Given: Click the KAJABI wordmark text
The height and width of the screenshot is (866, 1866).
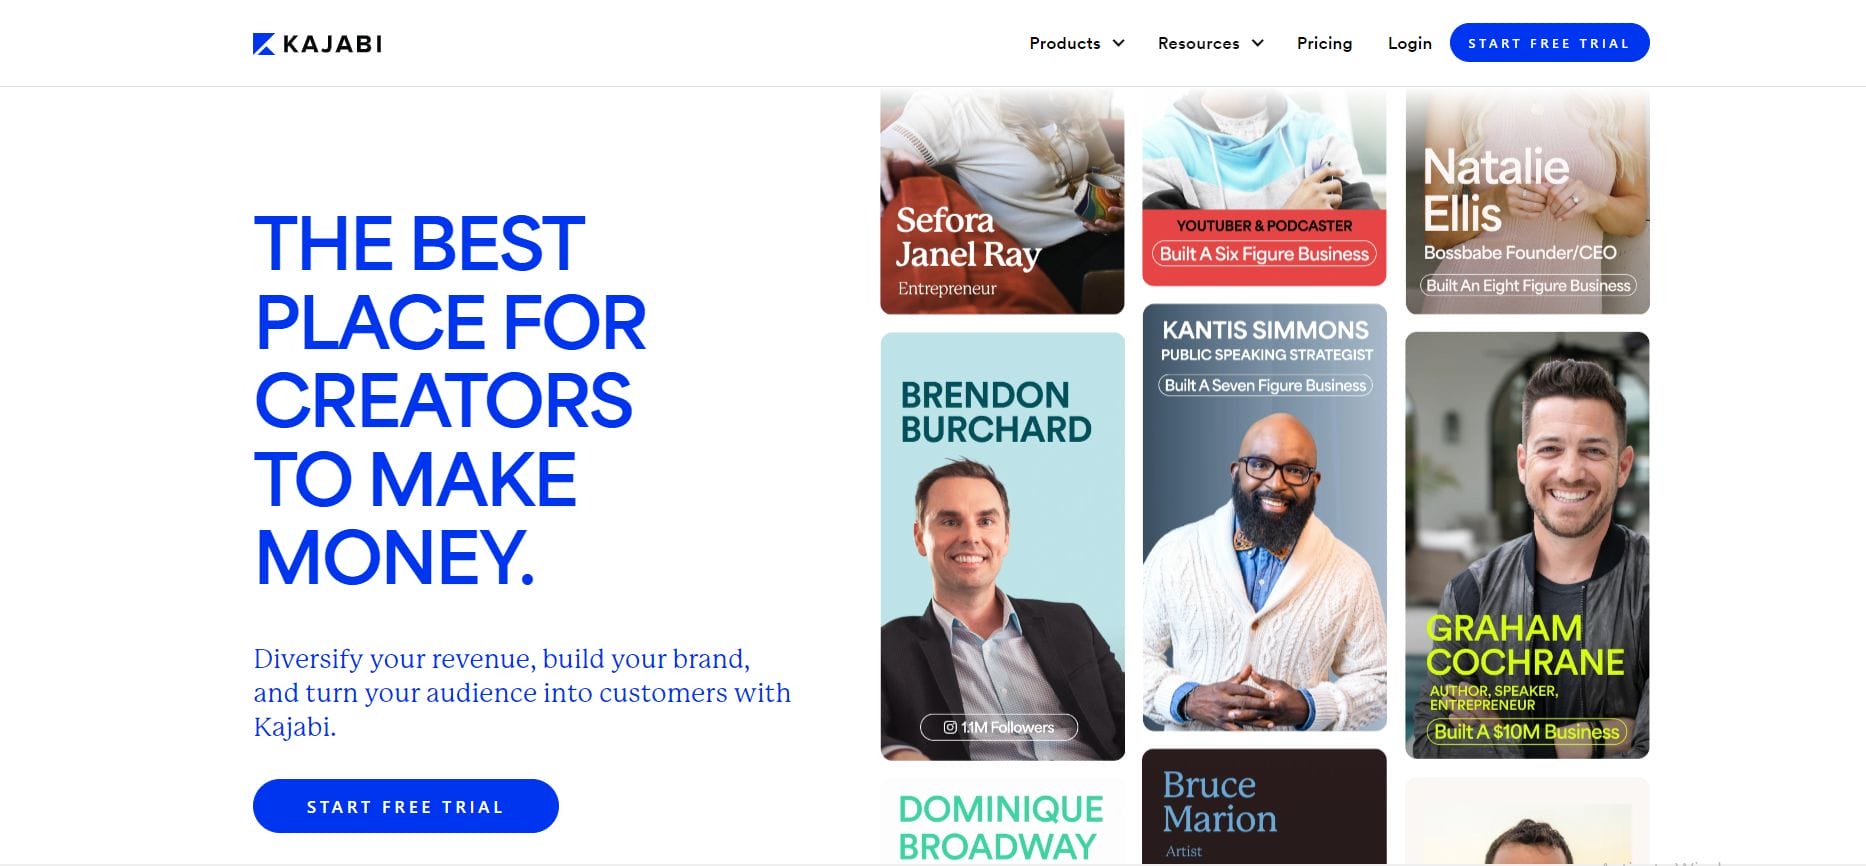Looking at the screenshot, I should click(x=332, y=44).
